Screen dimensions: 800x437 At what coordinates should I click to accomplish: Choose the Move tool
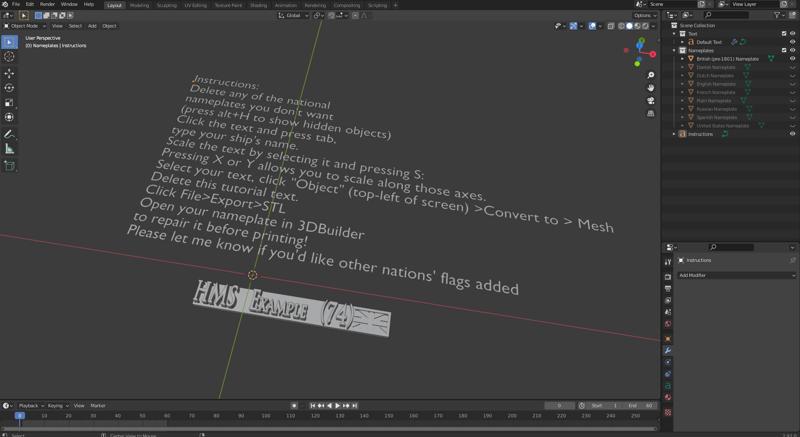point(9,73)
